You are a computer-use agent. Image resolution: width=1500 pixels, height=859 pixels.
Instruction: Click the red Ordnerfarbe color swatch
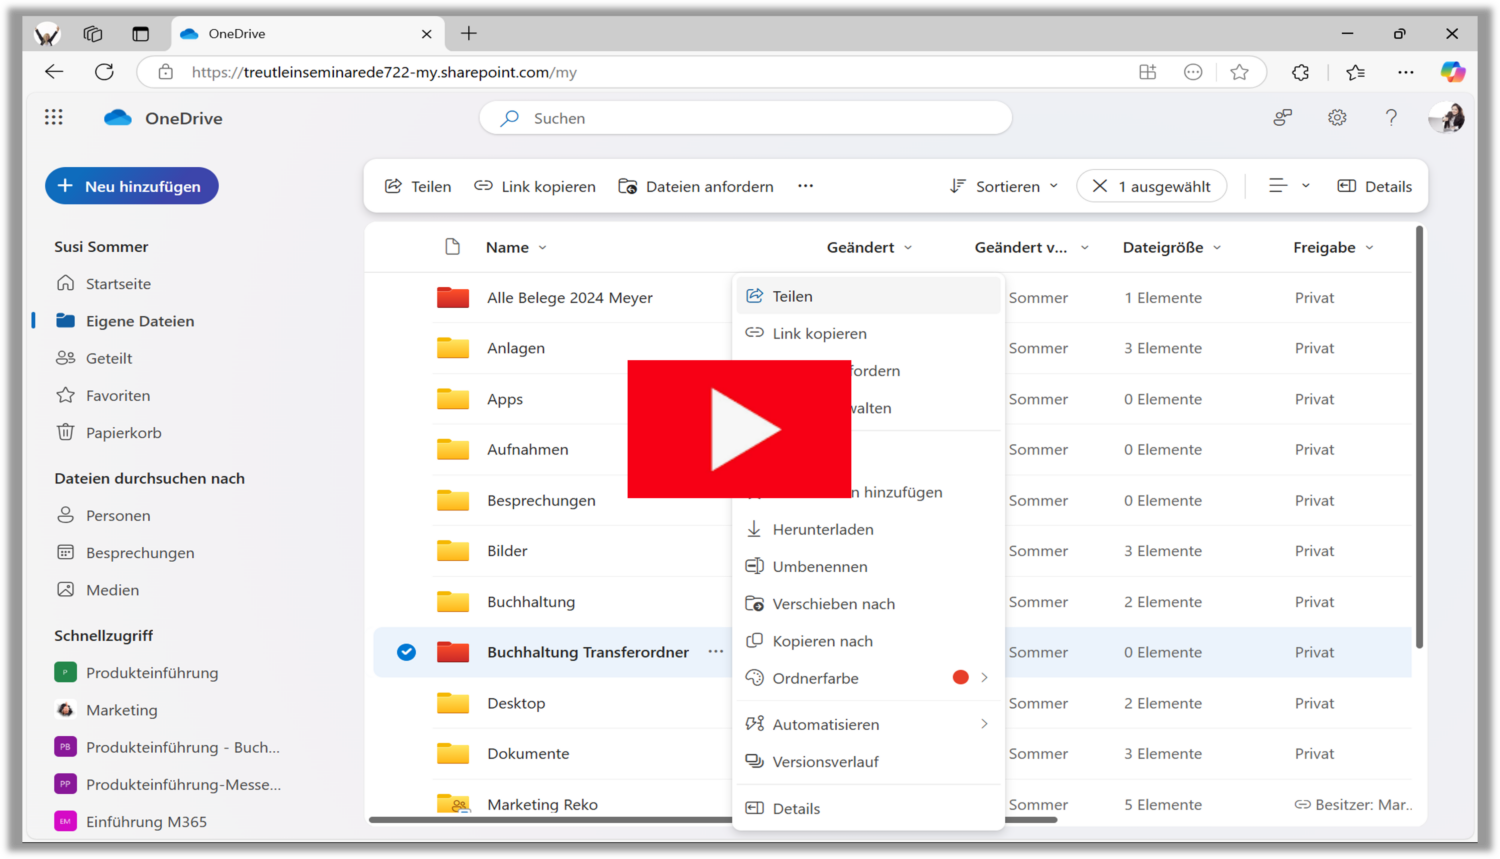[961, 677]
